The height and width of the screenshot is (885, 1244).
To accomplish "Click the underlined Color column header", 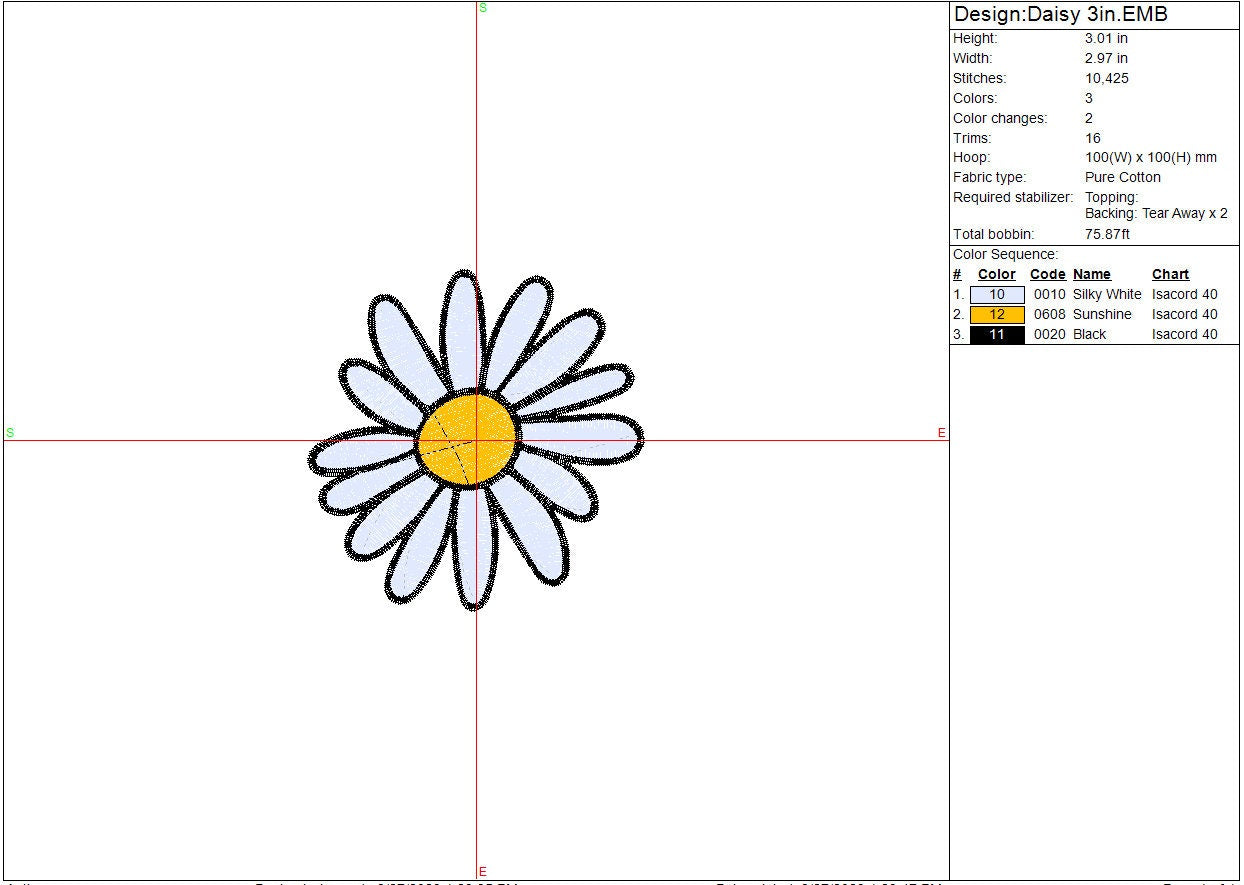I will [996, 275].
